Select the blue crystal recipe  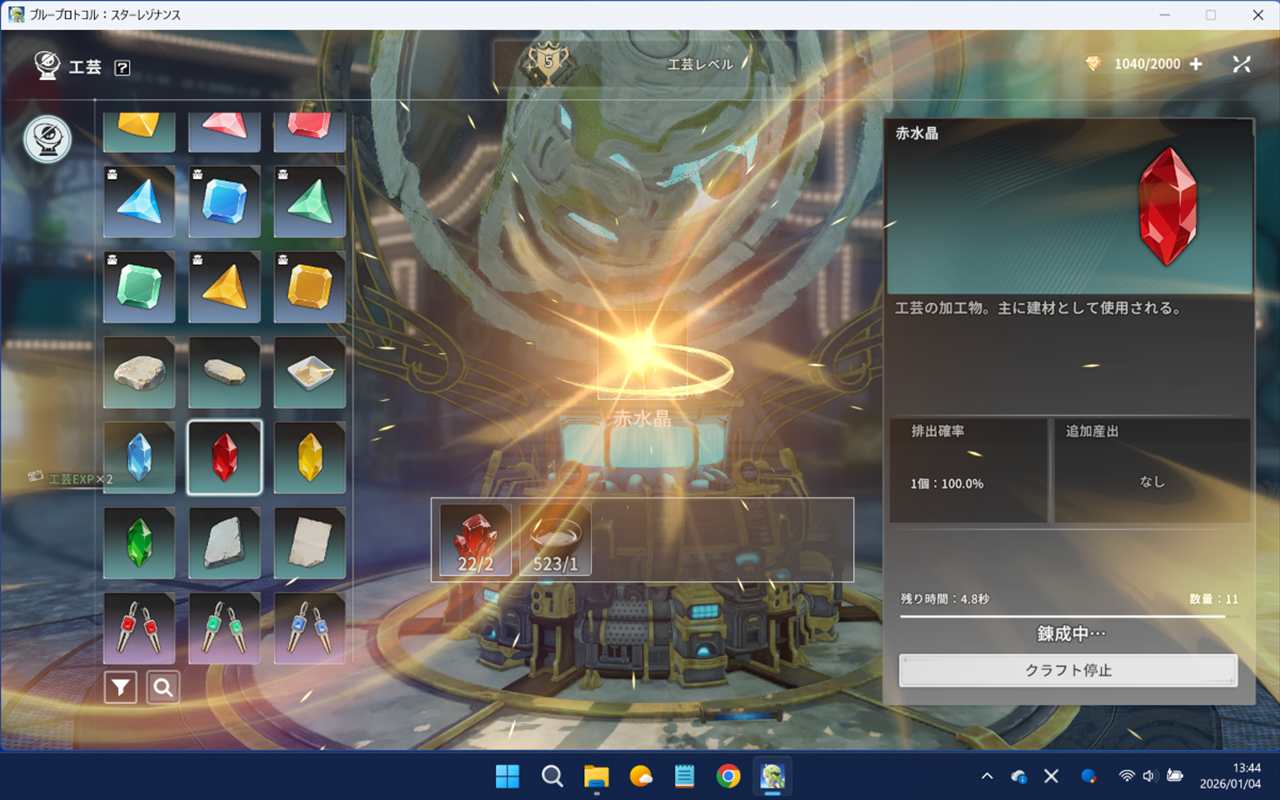click(x=139, y=458)
